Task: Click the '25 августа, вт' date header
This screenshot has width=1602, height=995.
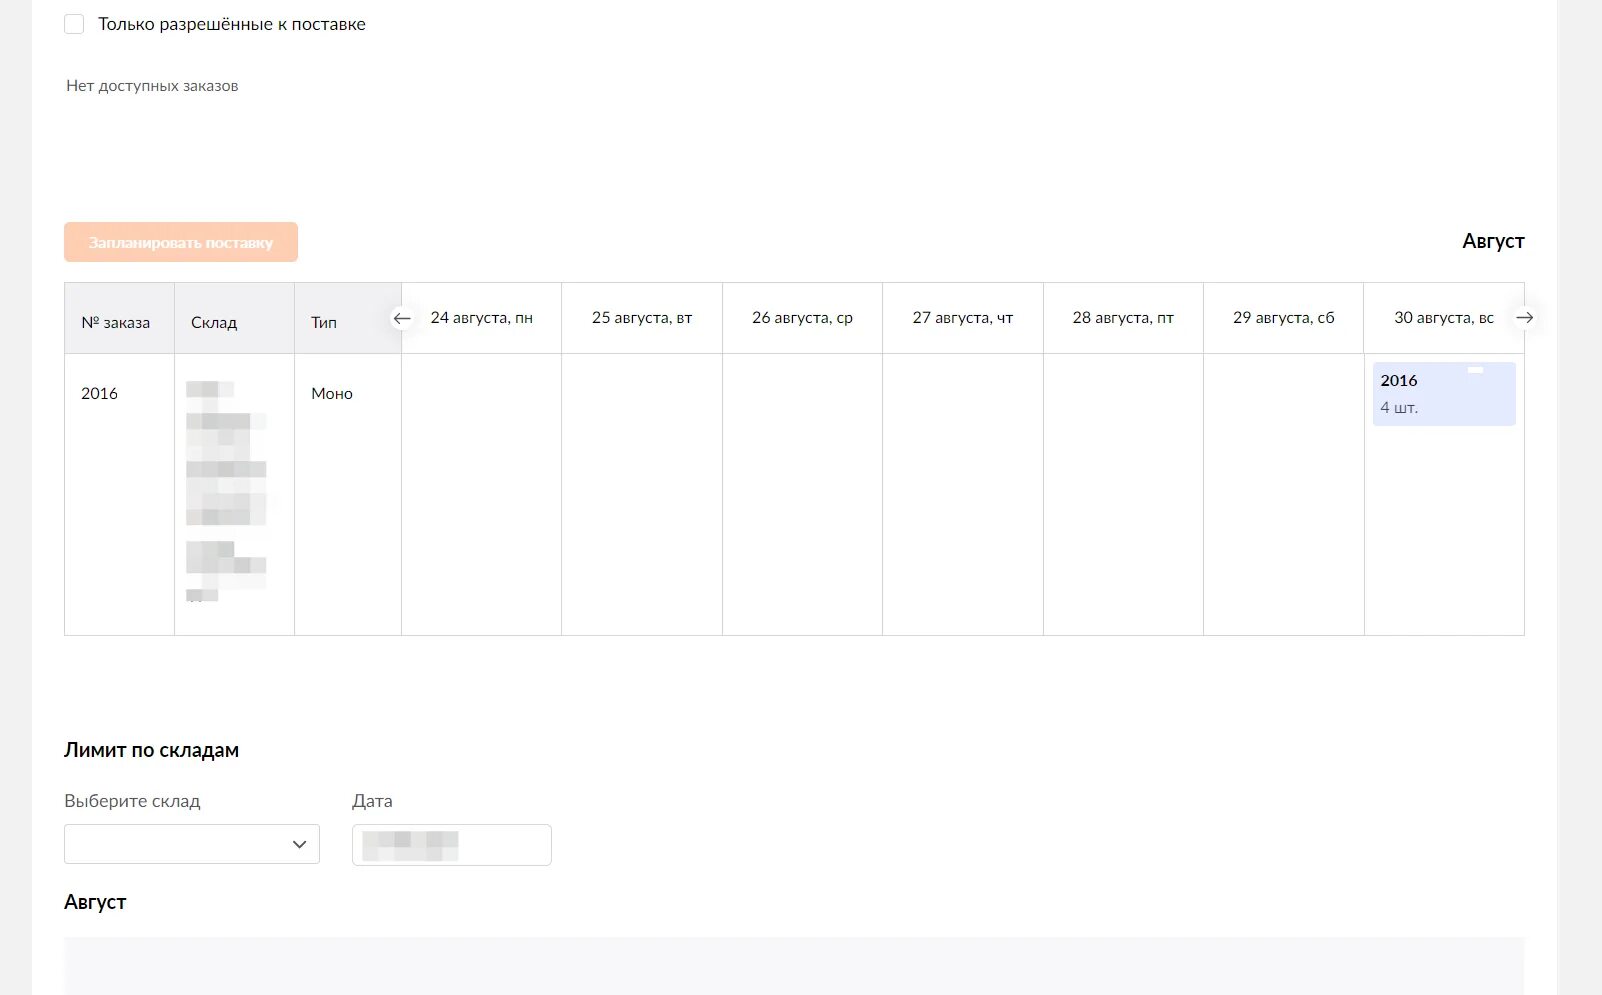Action: [642, 318]
